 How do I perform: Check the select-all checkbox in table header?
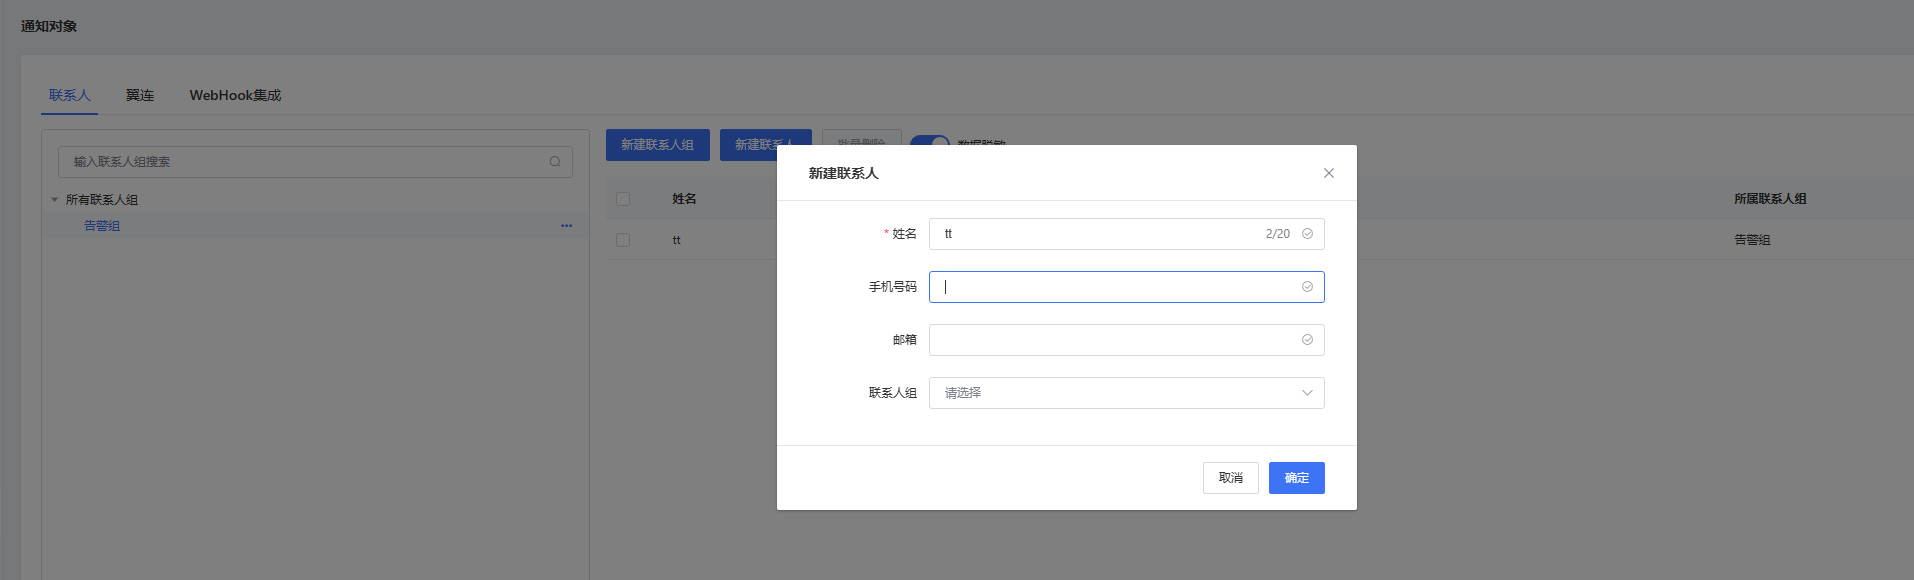[x=623, y=199]
